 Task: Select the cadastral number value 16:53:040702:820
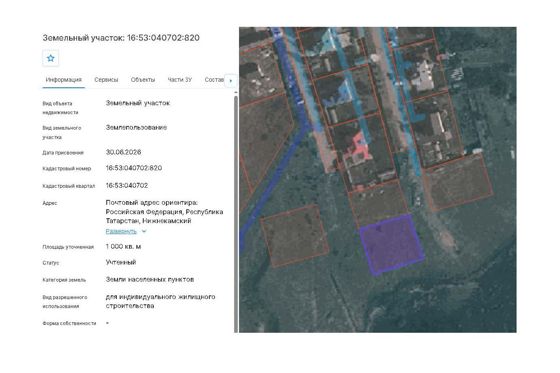pos(134,168)
